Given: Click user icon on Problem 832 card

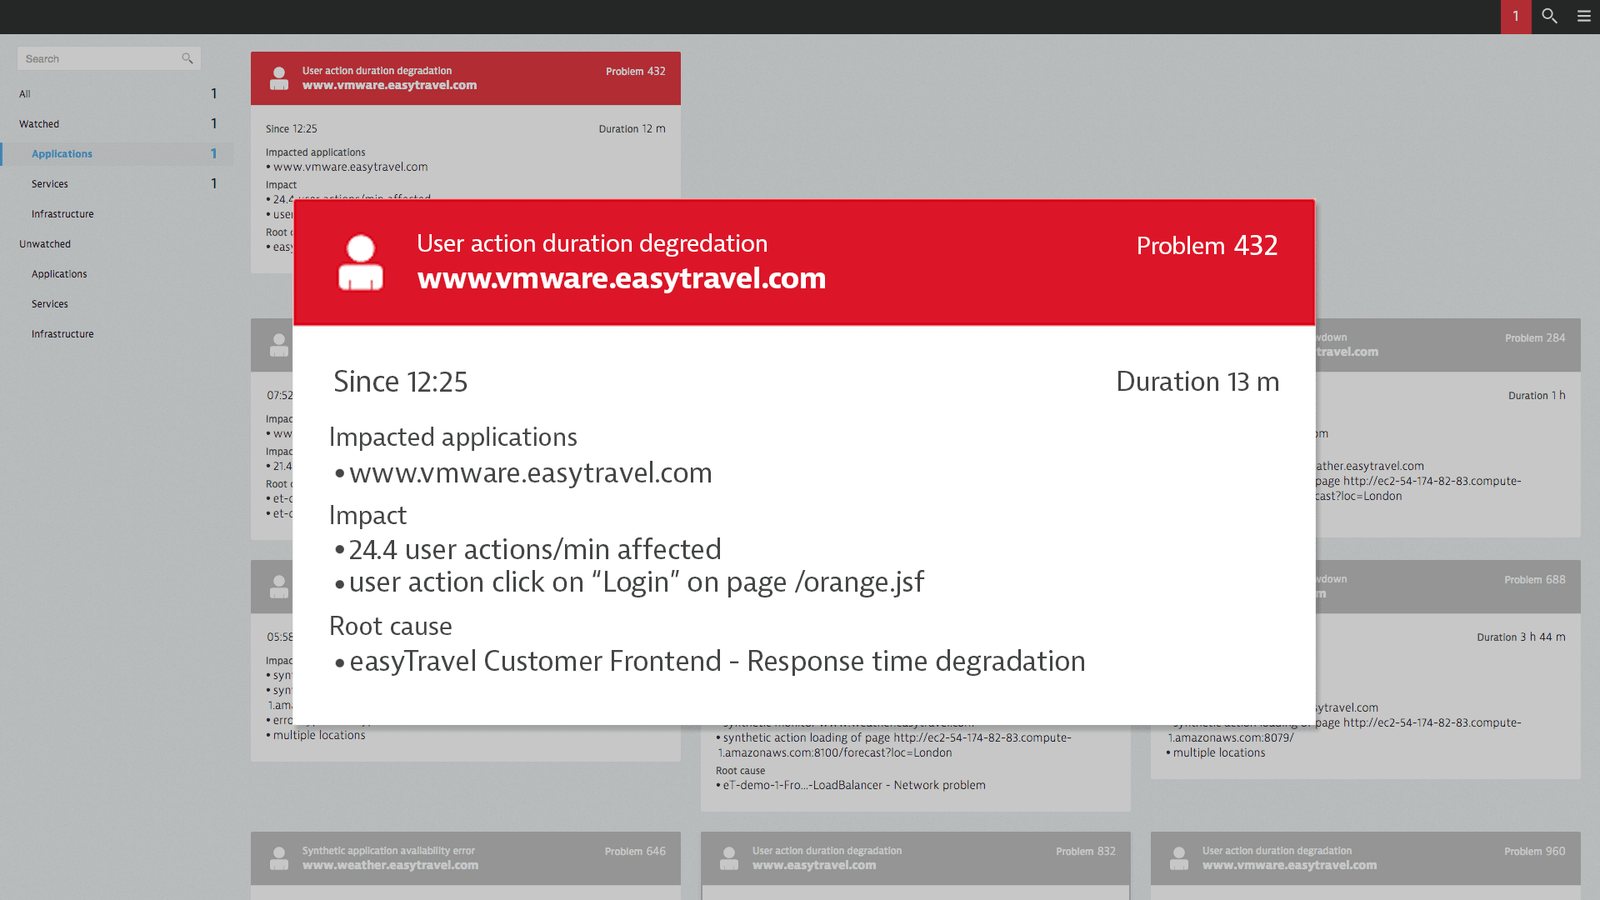Looking at the screenshot, I should [729, 858].
